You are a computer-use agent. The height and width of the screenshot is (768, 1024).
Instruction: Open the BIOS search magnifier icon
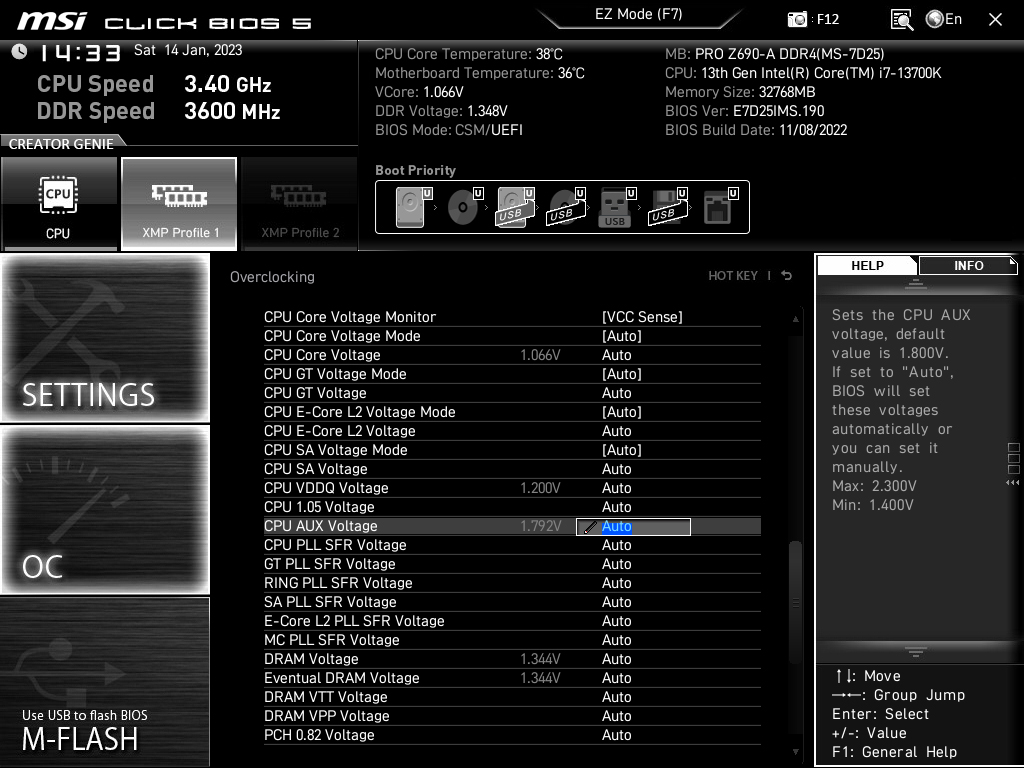click(x=902, y=20)
